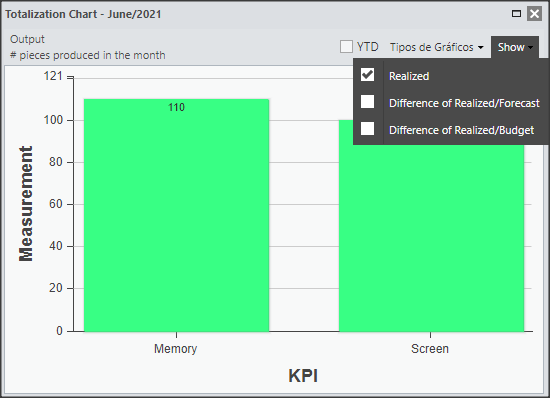The image size is (550, 398).
Task: Check Difference of Realized/Budget box
Action: (x=367, y=128)
